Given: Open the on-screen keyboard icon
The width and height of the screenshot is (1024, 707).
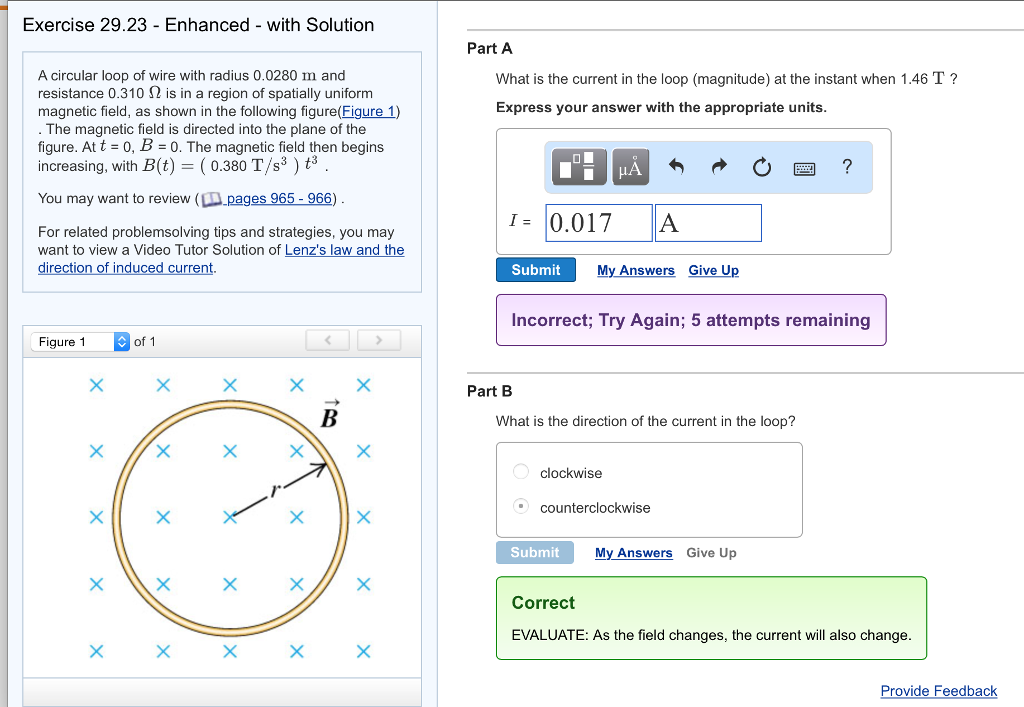Looking at the screenshot, I should [x=804, y=167].
